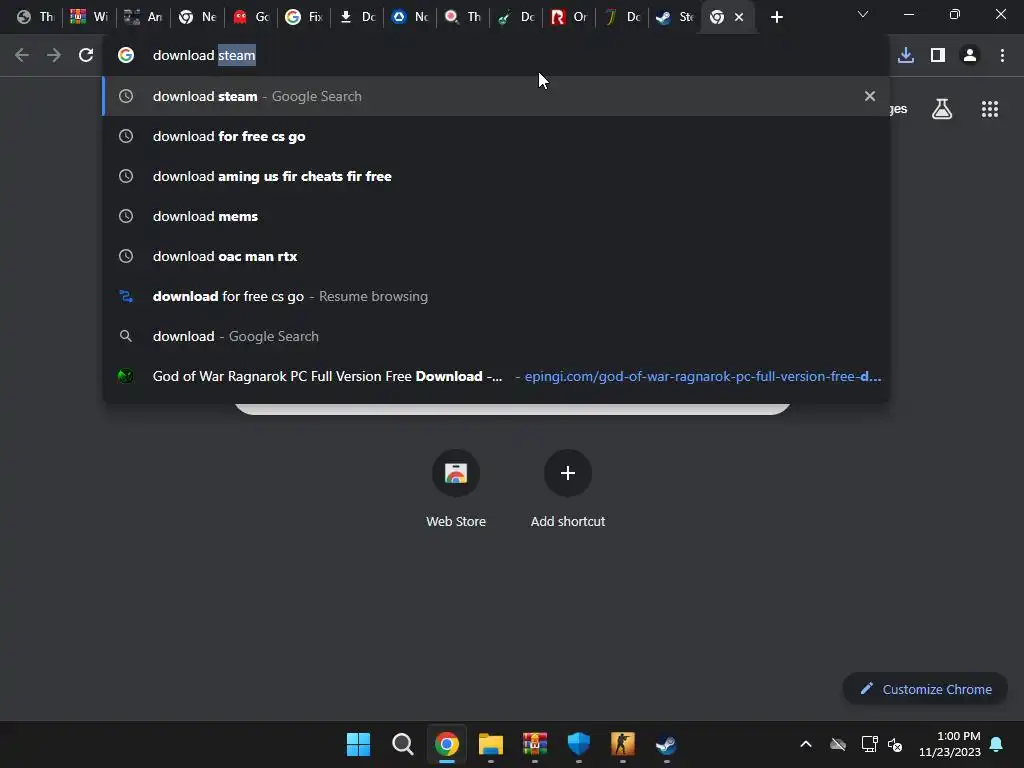Open the Windows Start menu

359,744
